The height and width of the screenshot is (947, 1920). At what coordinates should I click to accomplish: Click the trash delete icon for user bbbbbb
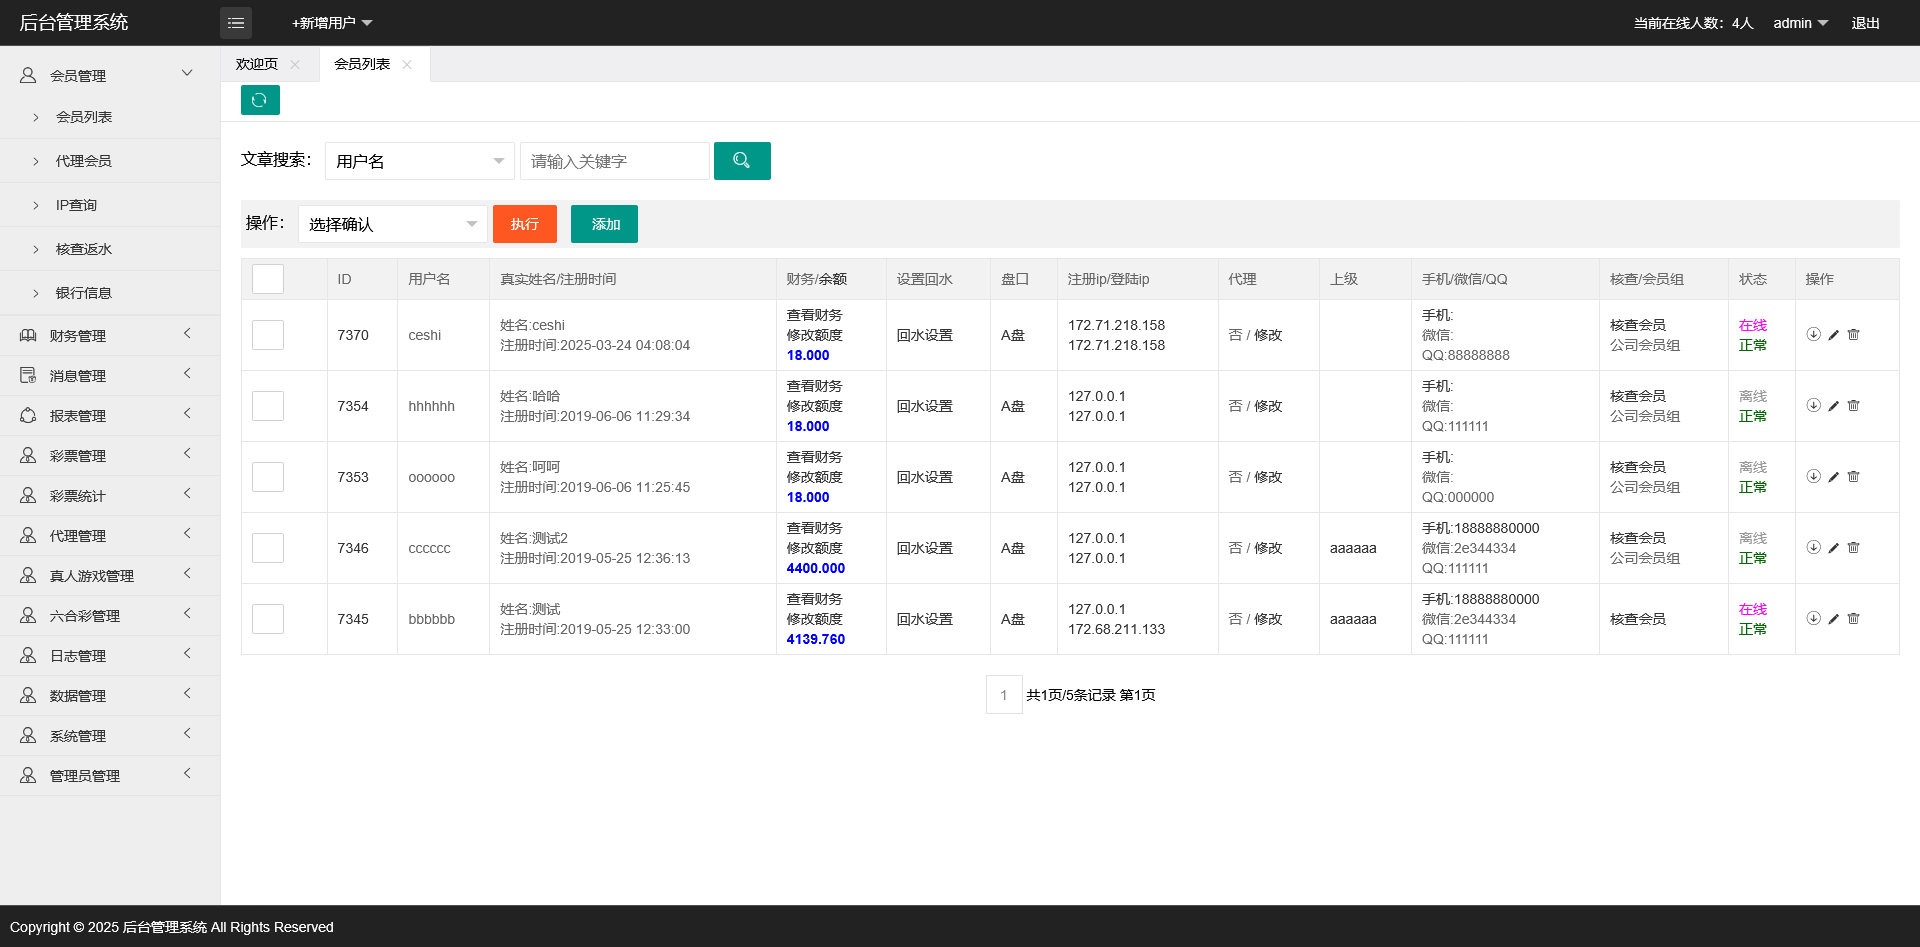point(1853,619)
